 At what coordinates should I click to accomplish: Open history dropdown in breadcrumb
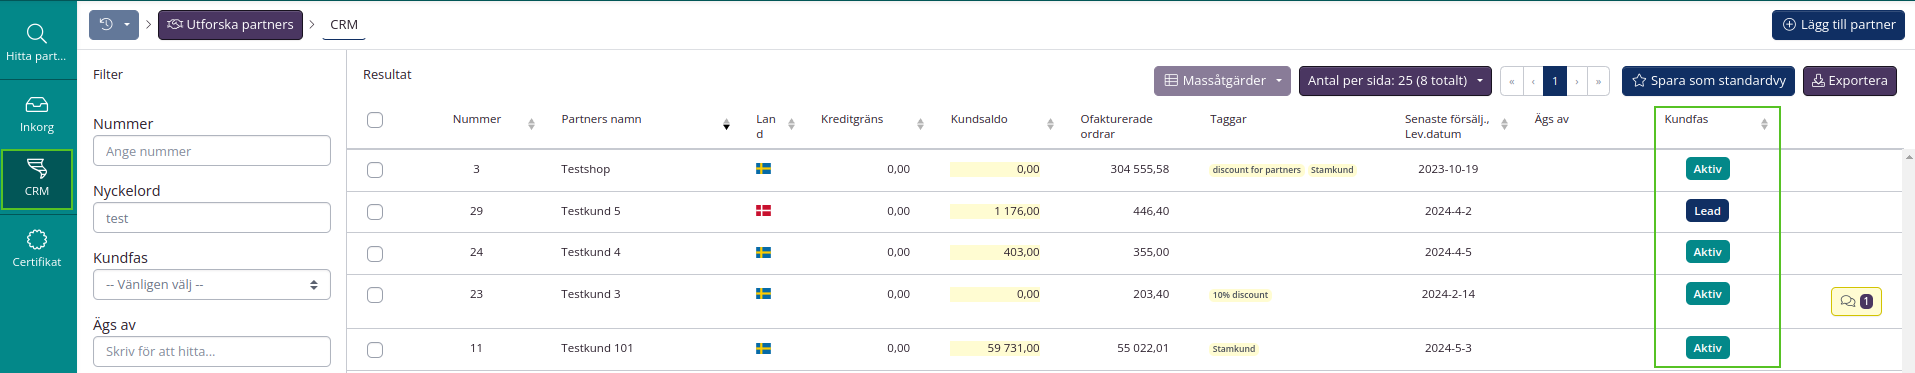click(114, 24)
